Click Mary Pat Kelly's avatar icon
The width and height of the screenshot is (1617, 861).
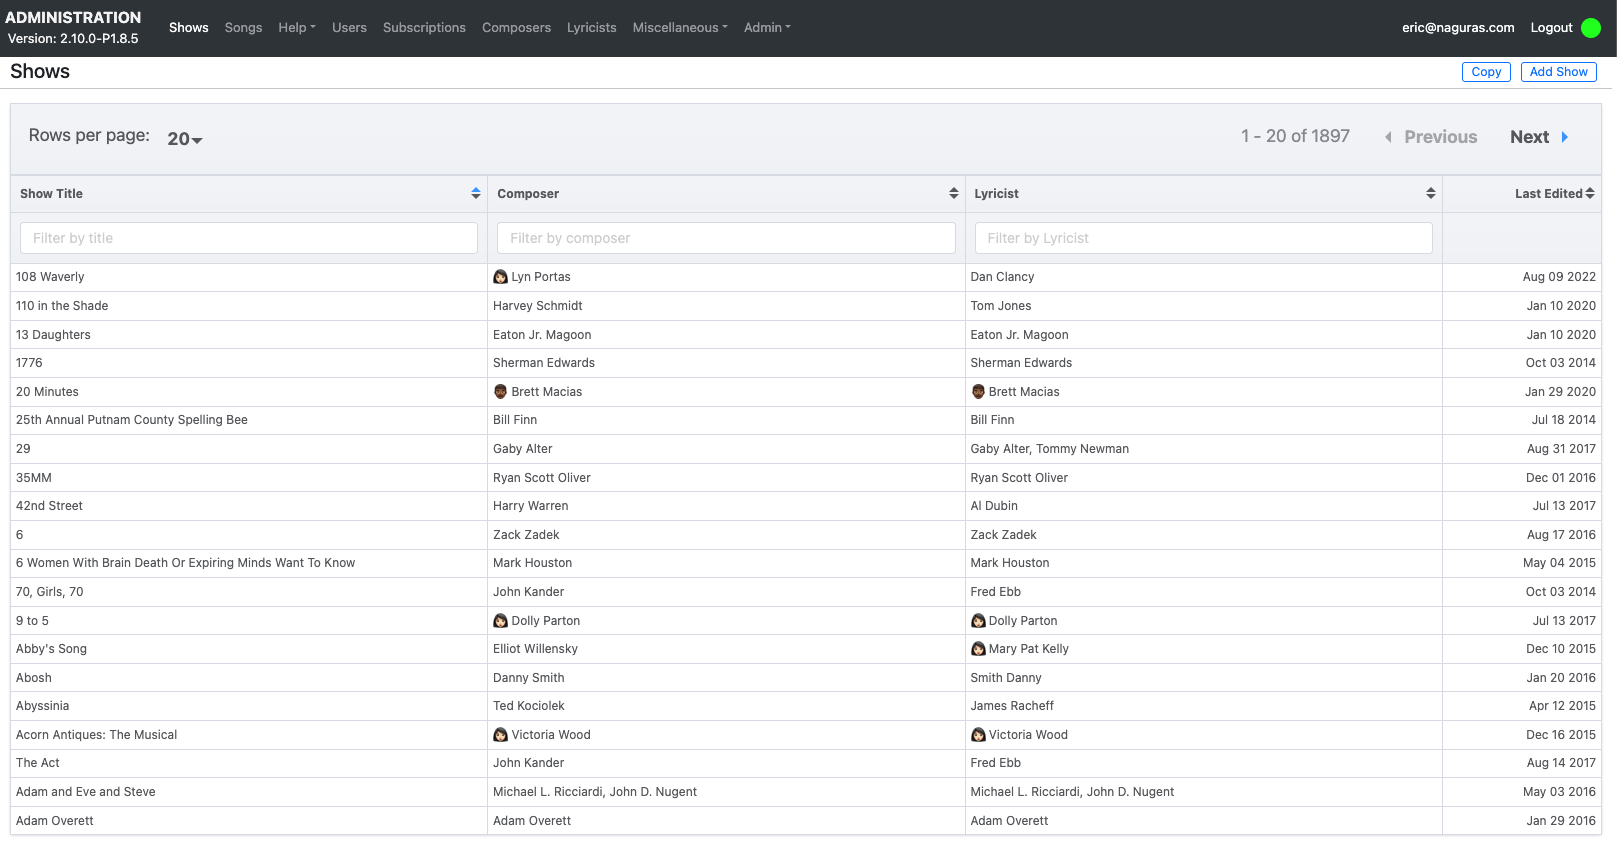(x=978, y=649)
